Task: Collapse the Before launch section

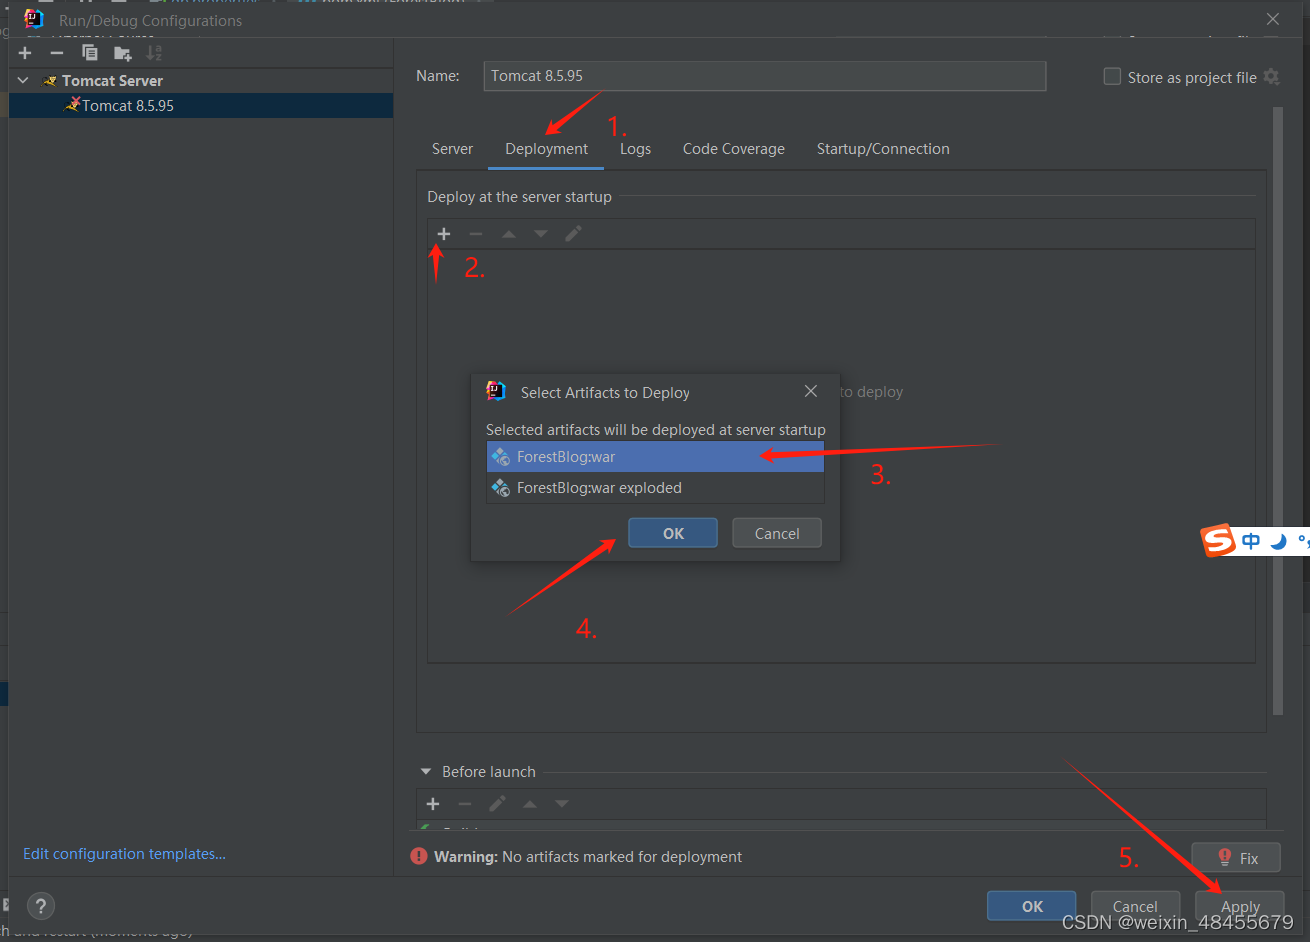Action: [x=427, y=771]
